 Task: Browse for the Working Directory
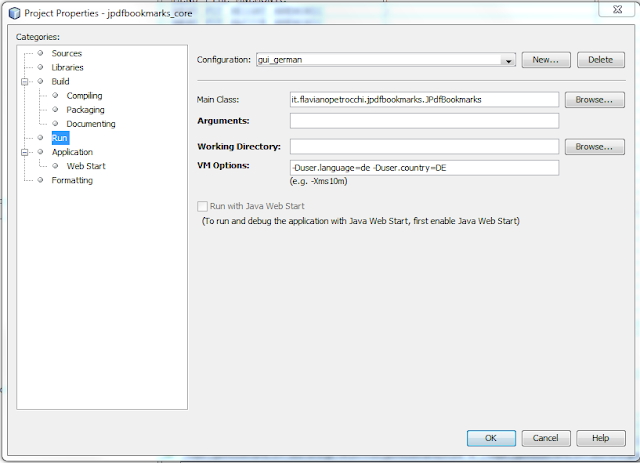[594, 147]
